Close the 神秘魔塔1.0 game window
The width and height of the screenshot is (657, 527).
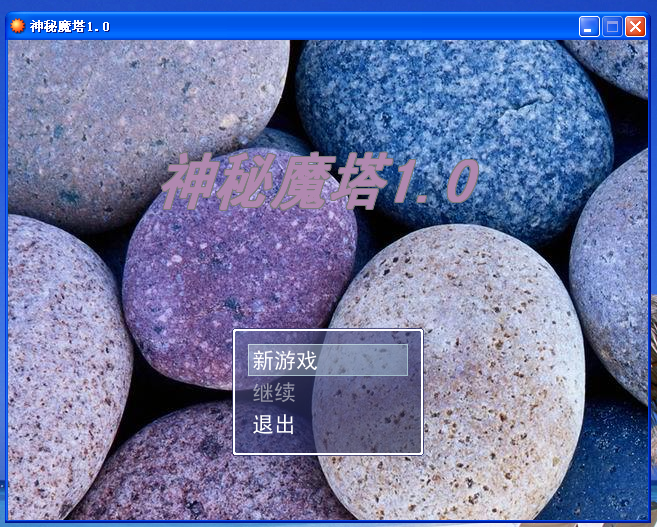pos(635,26)
